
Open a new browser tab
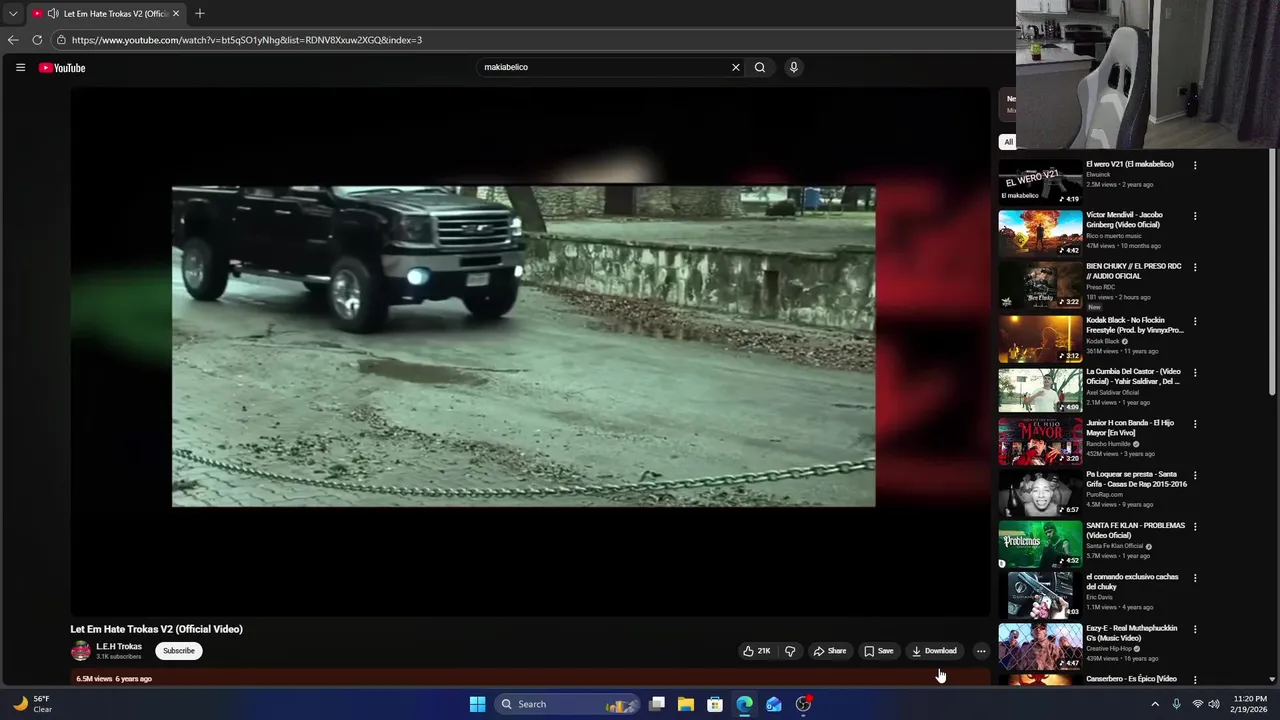[200, 14]
